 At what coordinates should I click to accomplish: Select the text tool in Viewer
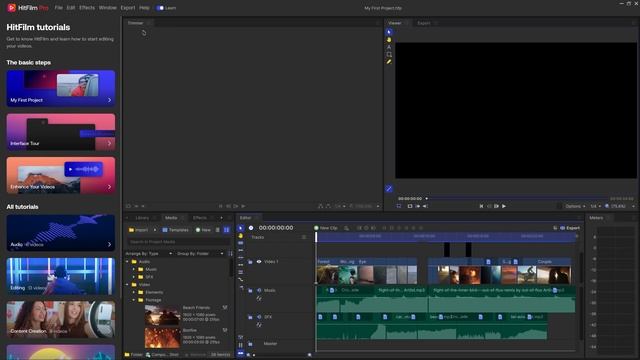(x=389, y=47)
